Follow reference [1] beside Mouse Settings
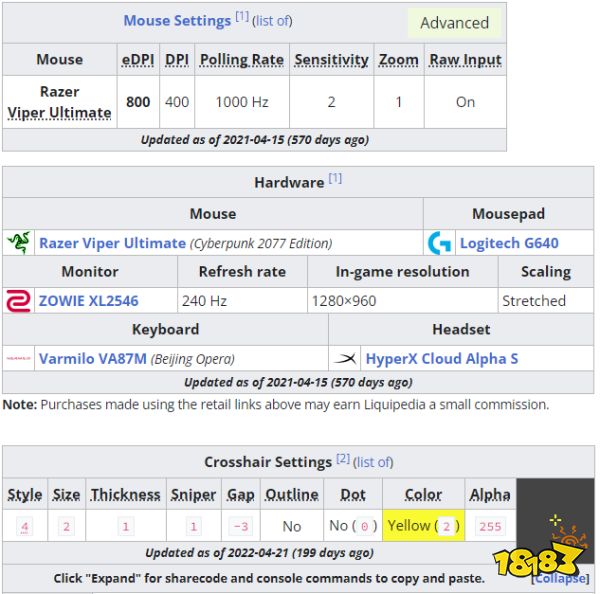The height and width of the screenshot is (594, 600). pos(242,16)
